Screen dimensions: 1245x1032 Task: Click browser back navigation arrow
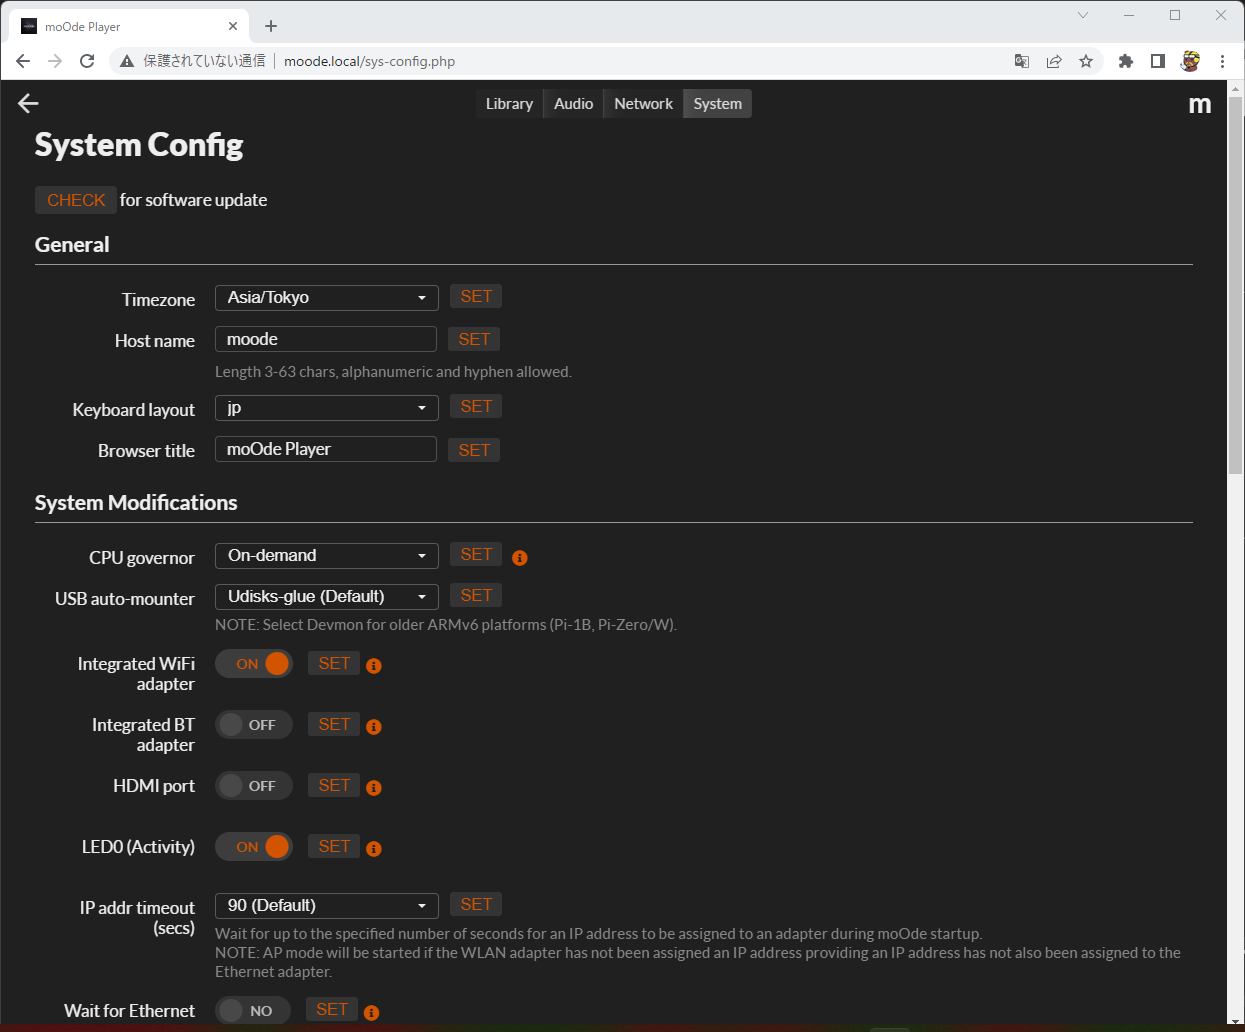(x=23, y=61)
